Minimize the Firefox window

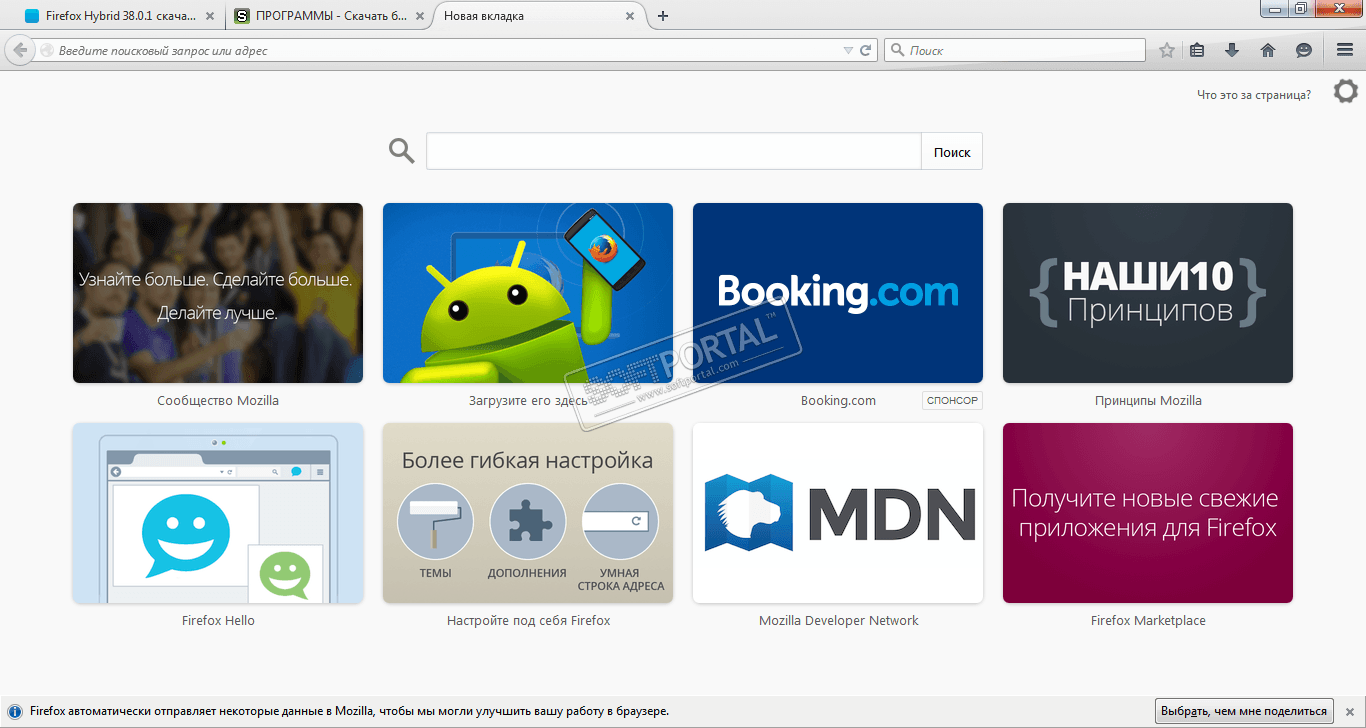(x=1273, y=8)
